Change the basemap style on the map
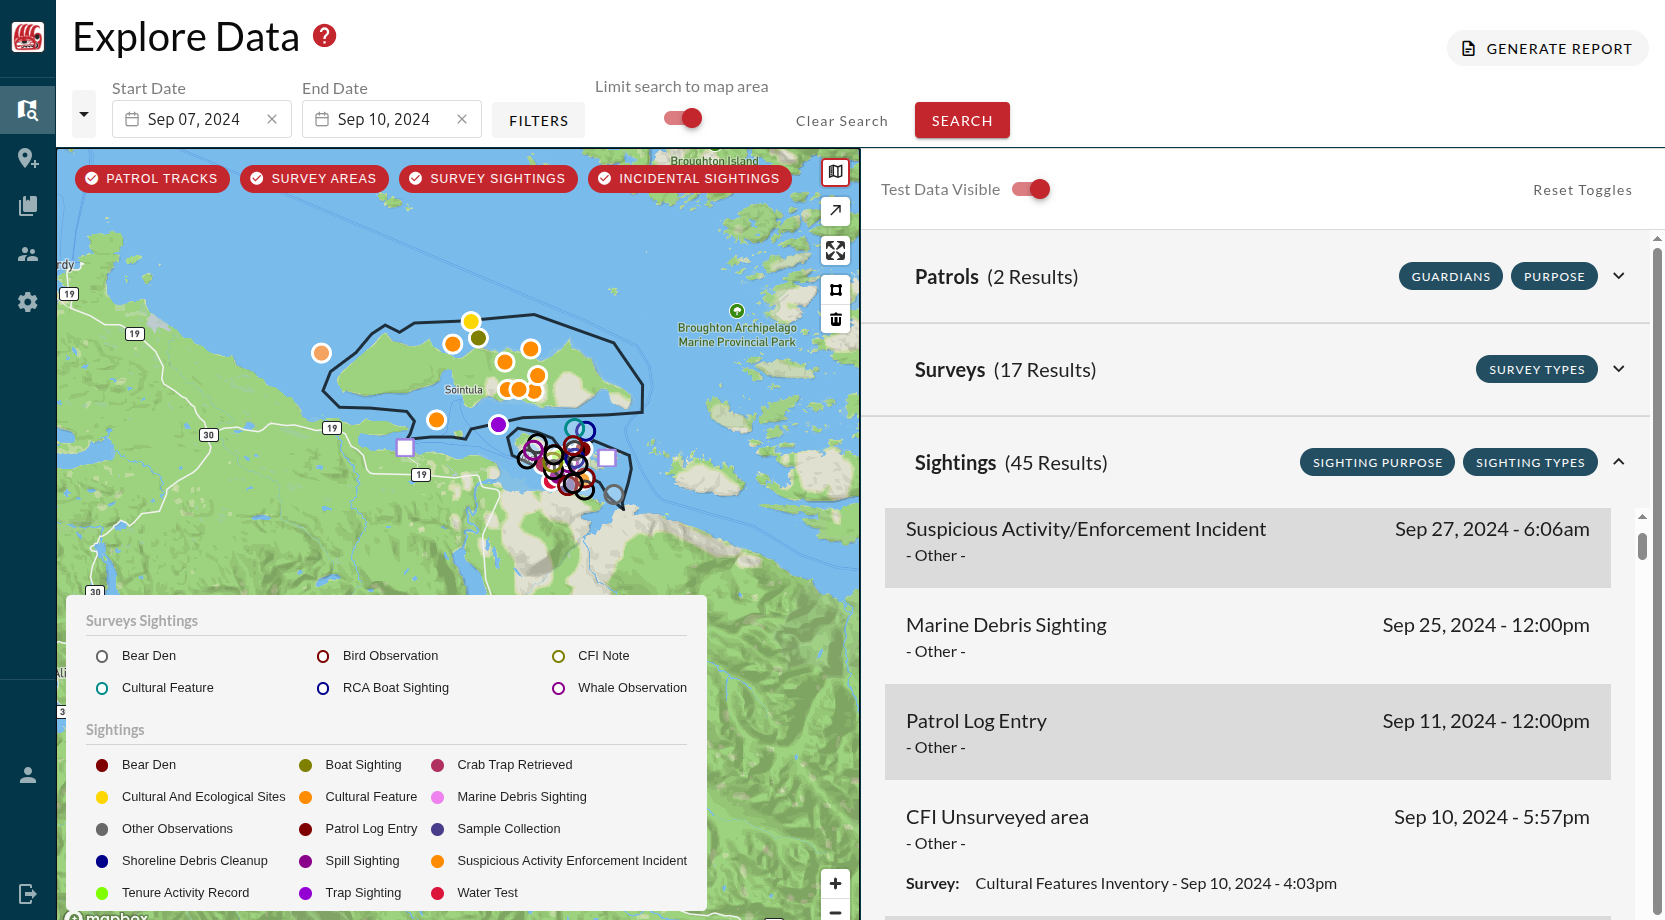The width and height of the screenshot is (1665, 920). [835, 171]
